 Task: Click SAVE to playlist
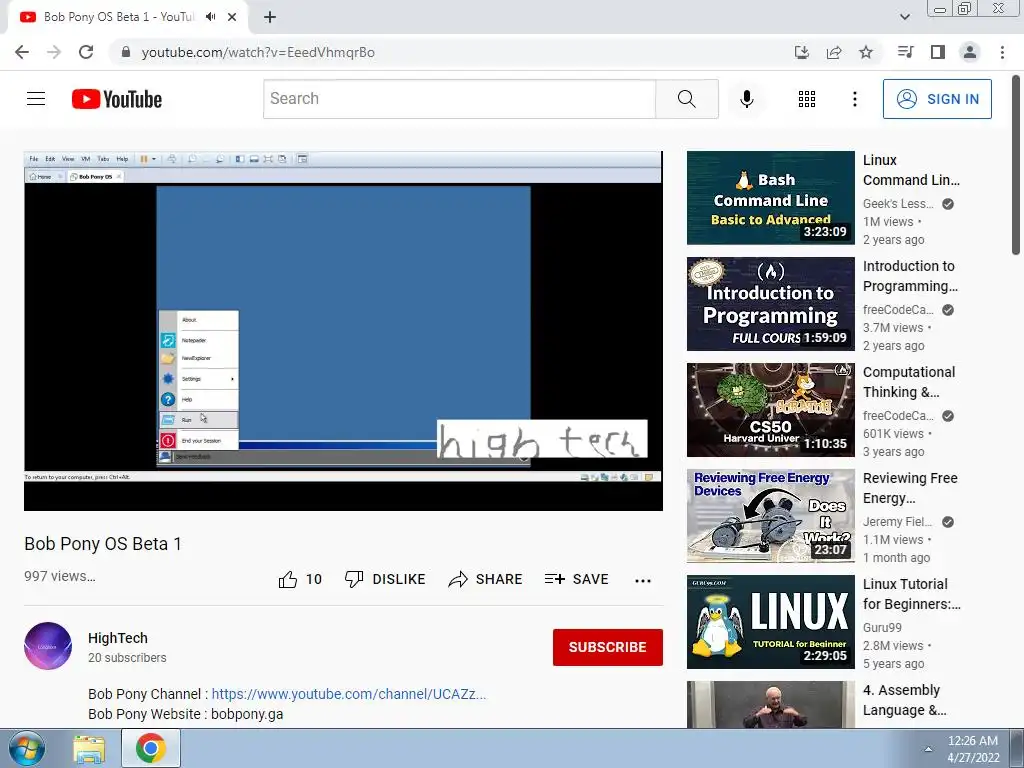(577, 579)
